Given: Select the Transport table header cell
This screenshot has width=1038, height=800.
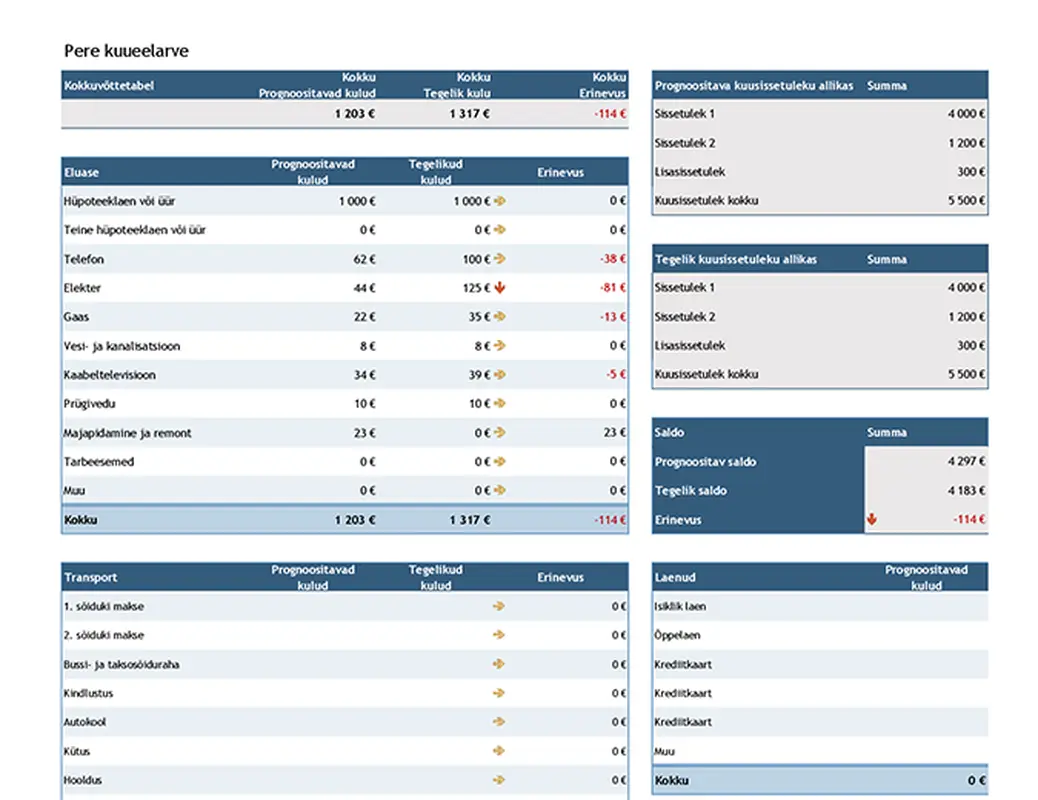Looking at the screenshot, I should coord(91,577).
